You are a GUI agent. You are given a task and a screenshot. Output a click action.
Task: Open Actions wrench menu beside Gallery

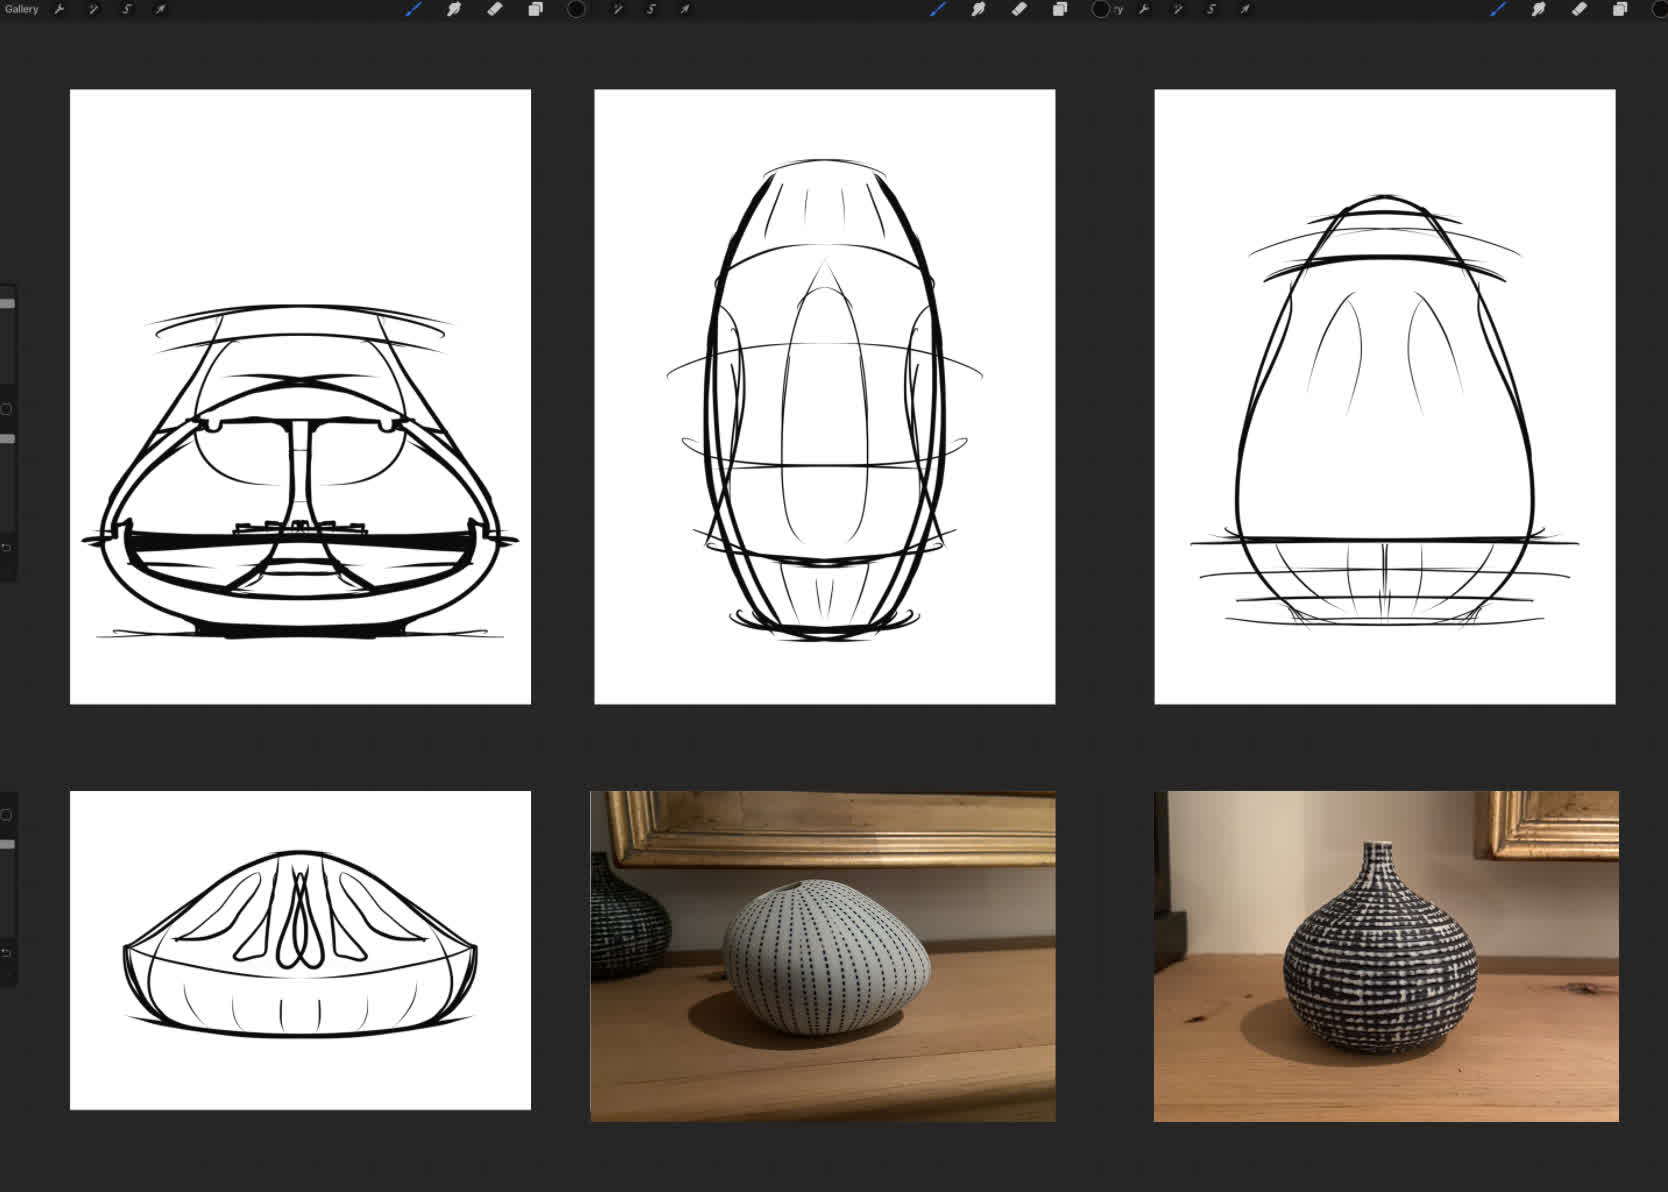click(59, 9)
